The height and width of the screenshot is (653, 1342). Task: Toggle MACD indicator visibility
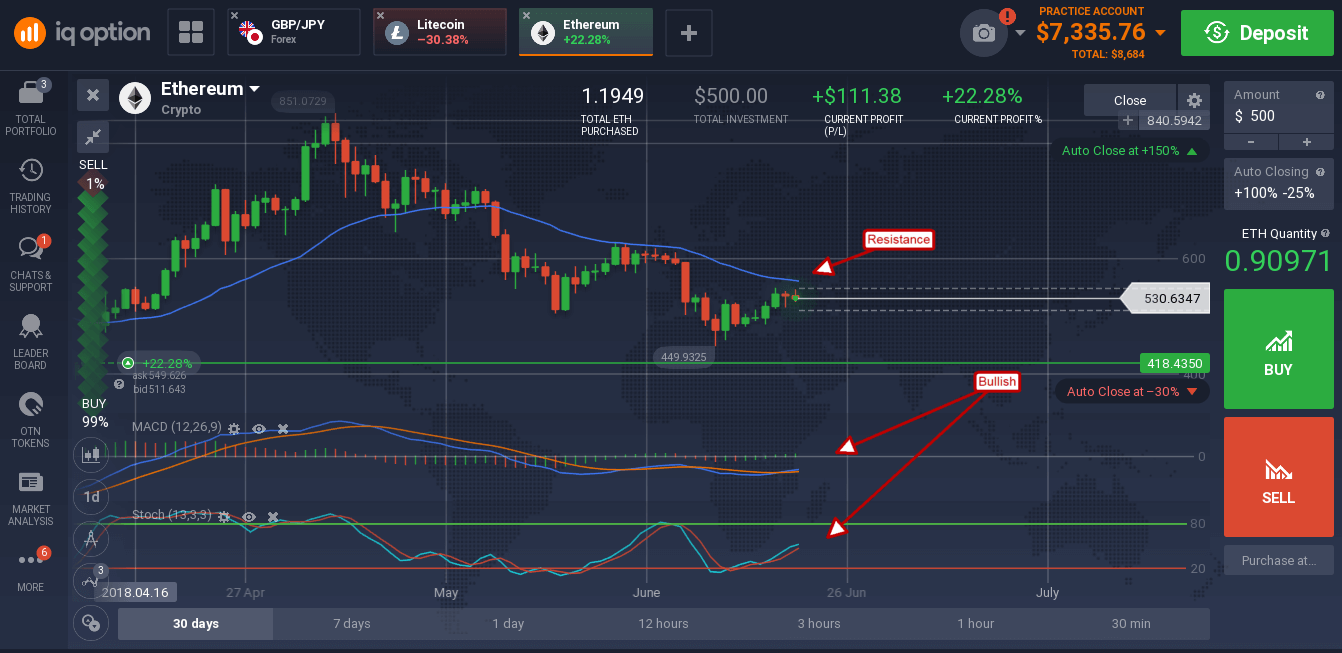tap(259, 428)
